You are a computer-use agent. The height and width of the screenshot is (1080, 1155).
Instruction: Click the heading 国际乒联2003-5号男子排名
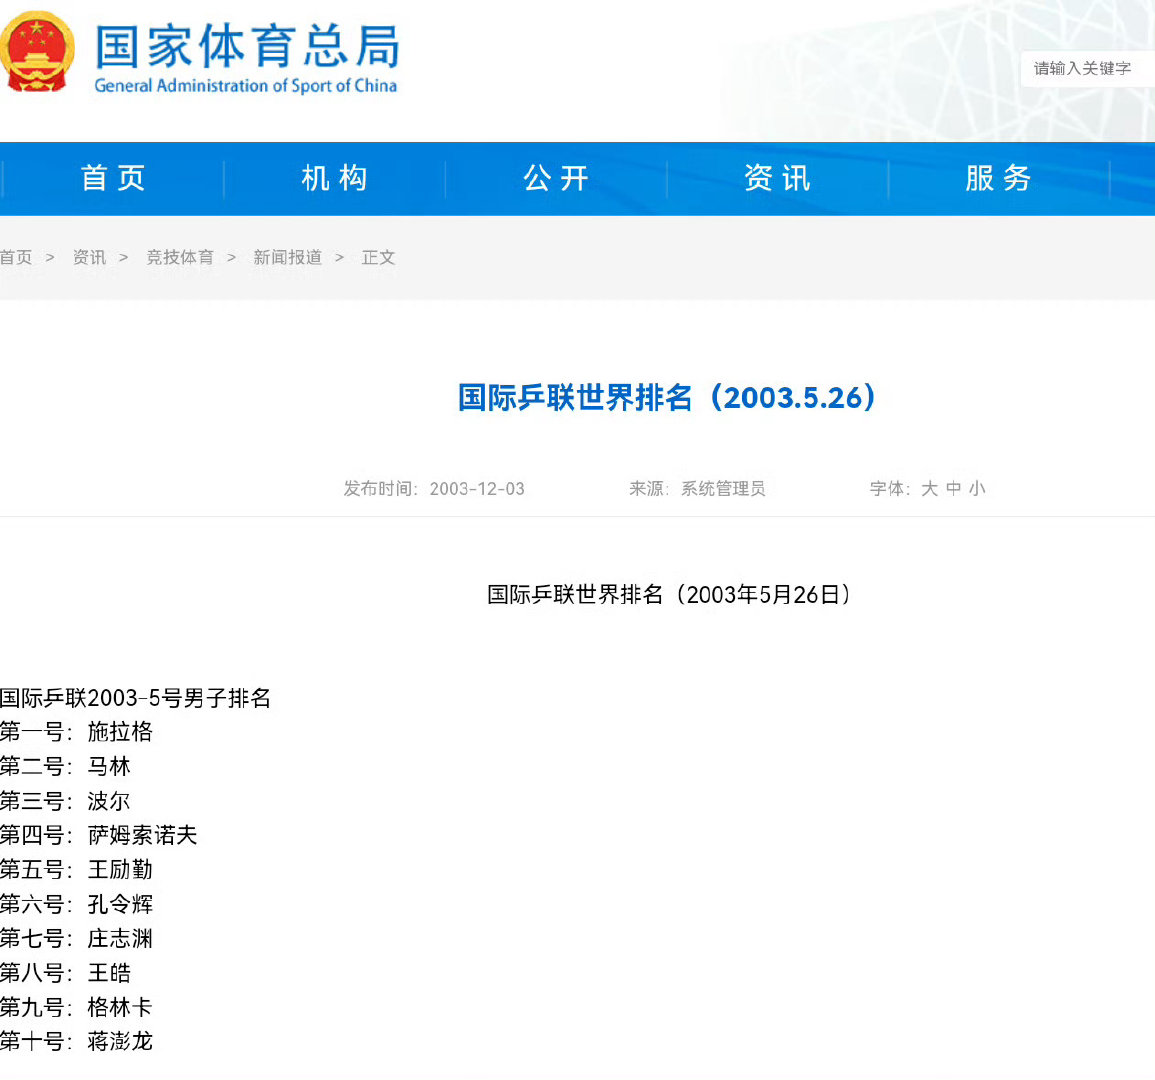(x=136, y=698)
